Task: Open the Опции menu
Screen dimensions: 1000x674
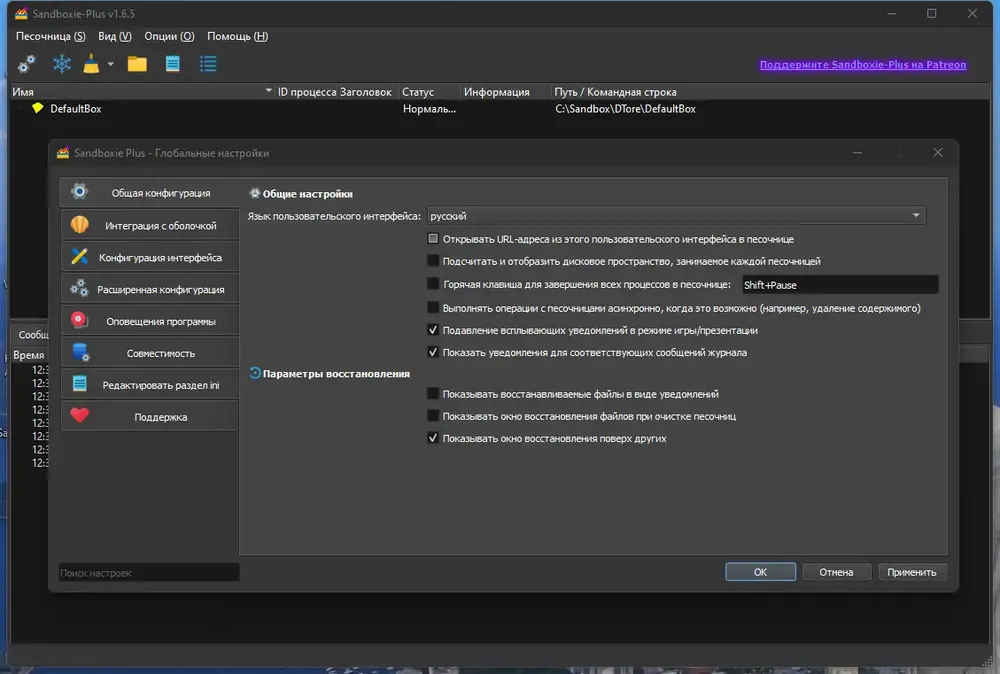Action: [x=169, y=36]
